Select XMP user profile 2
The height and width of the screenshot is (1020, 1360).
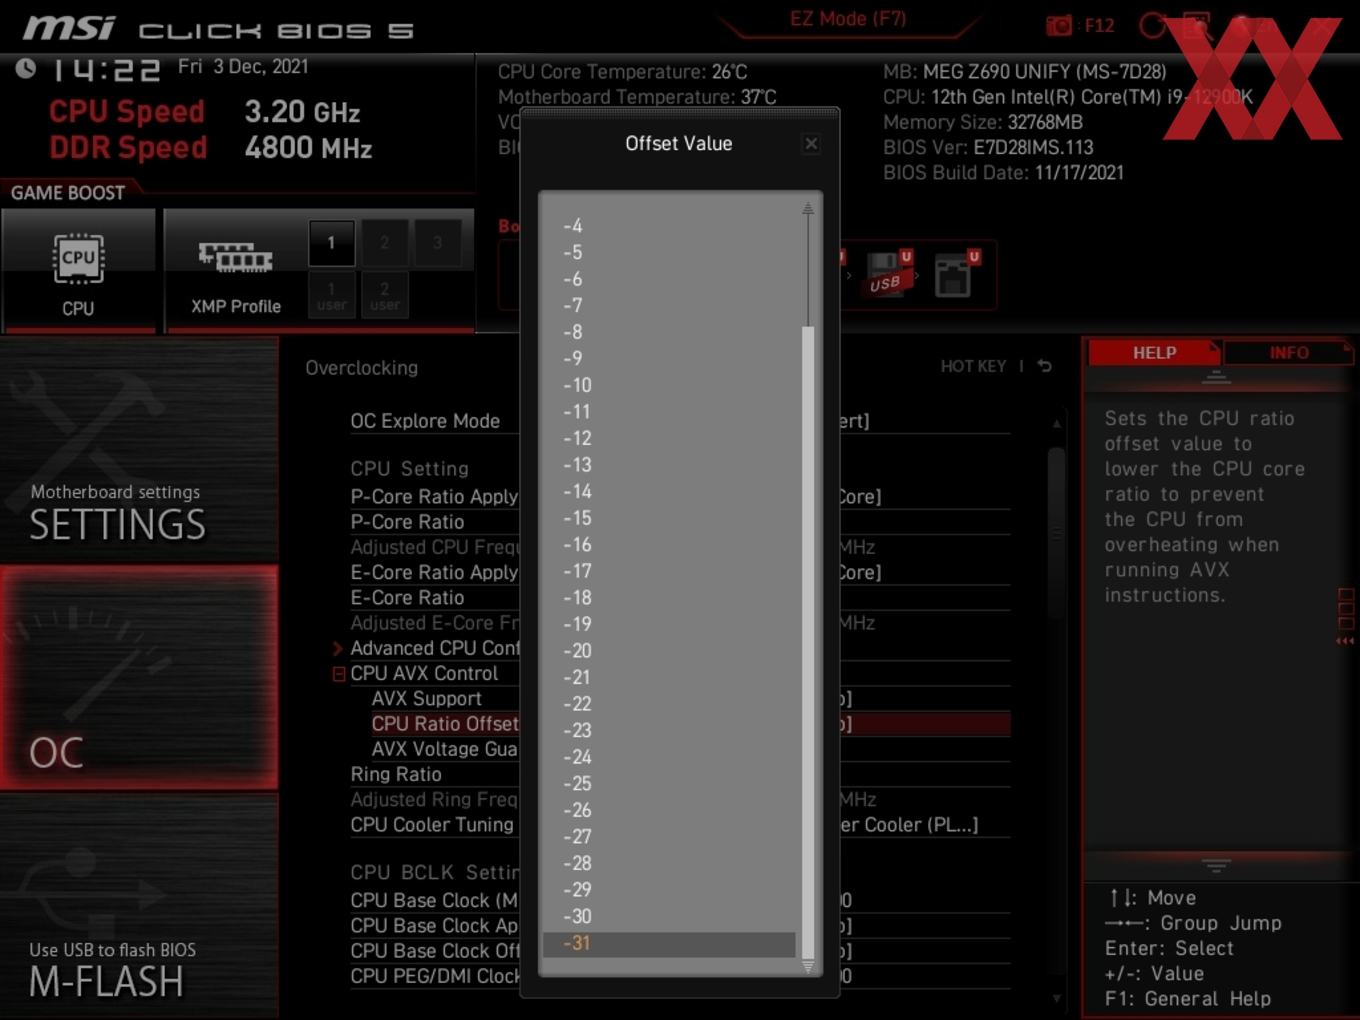384,295
